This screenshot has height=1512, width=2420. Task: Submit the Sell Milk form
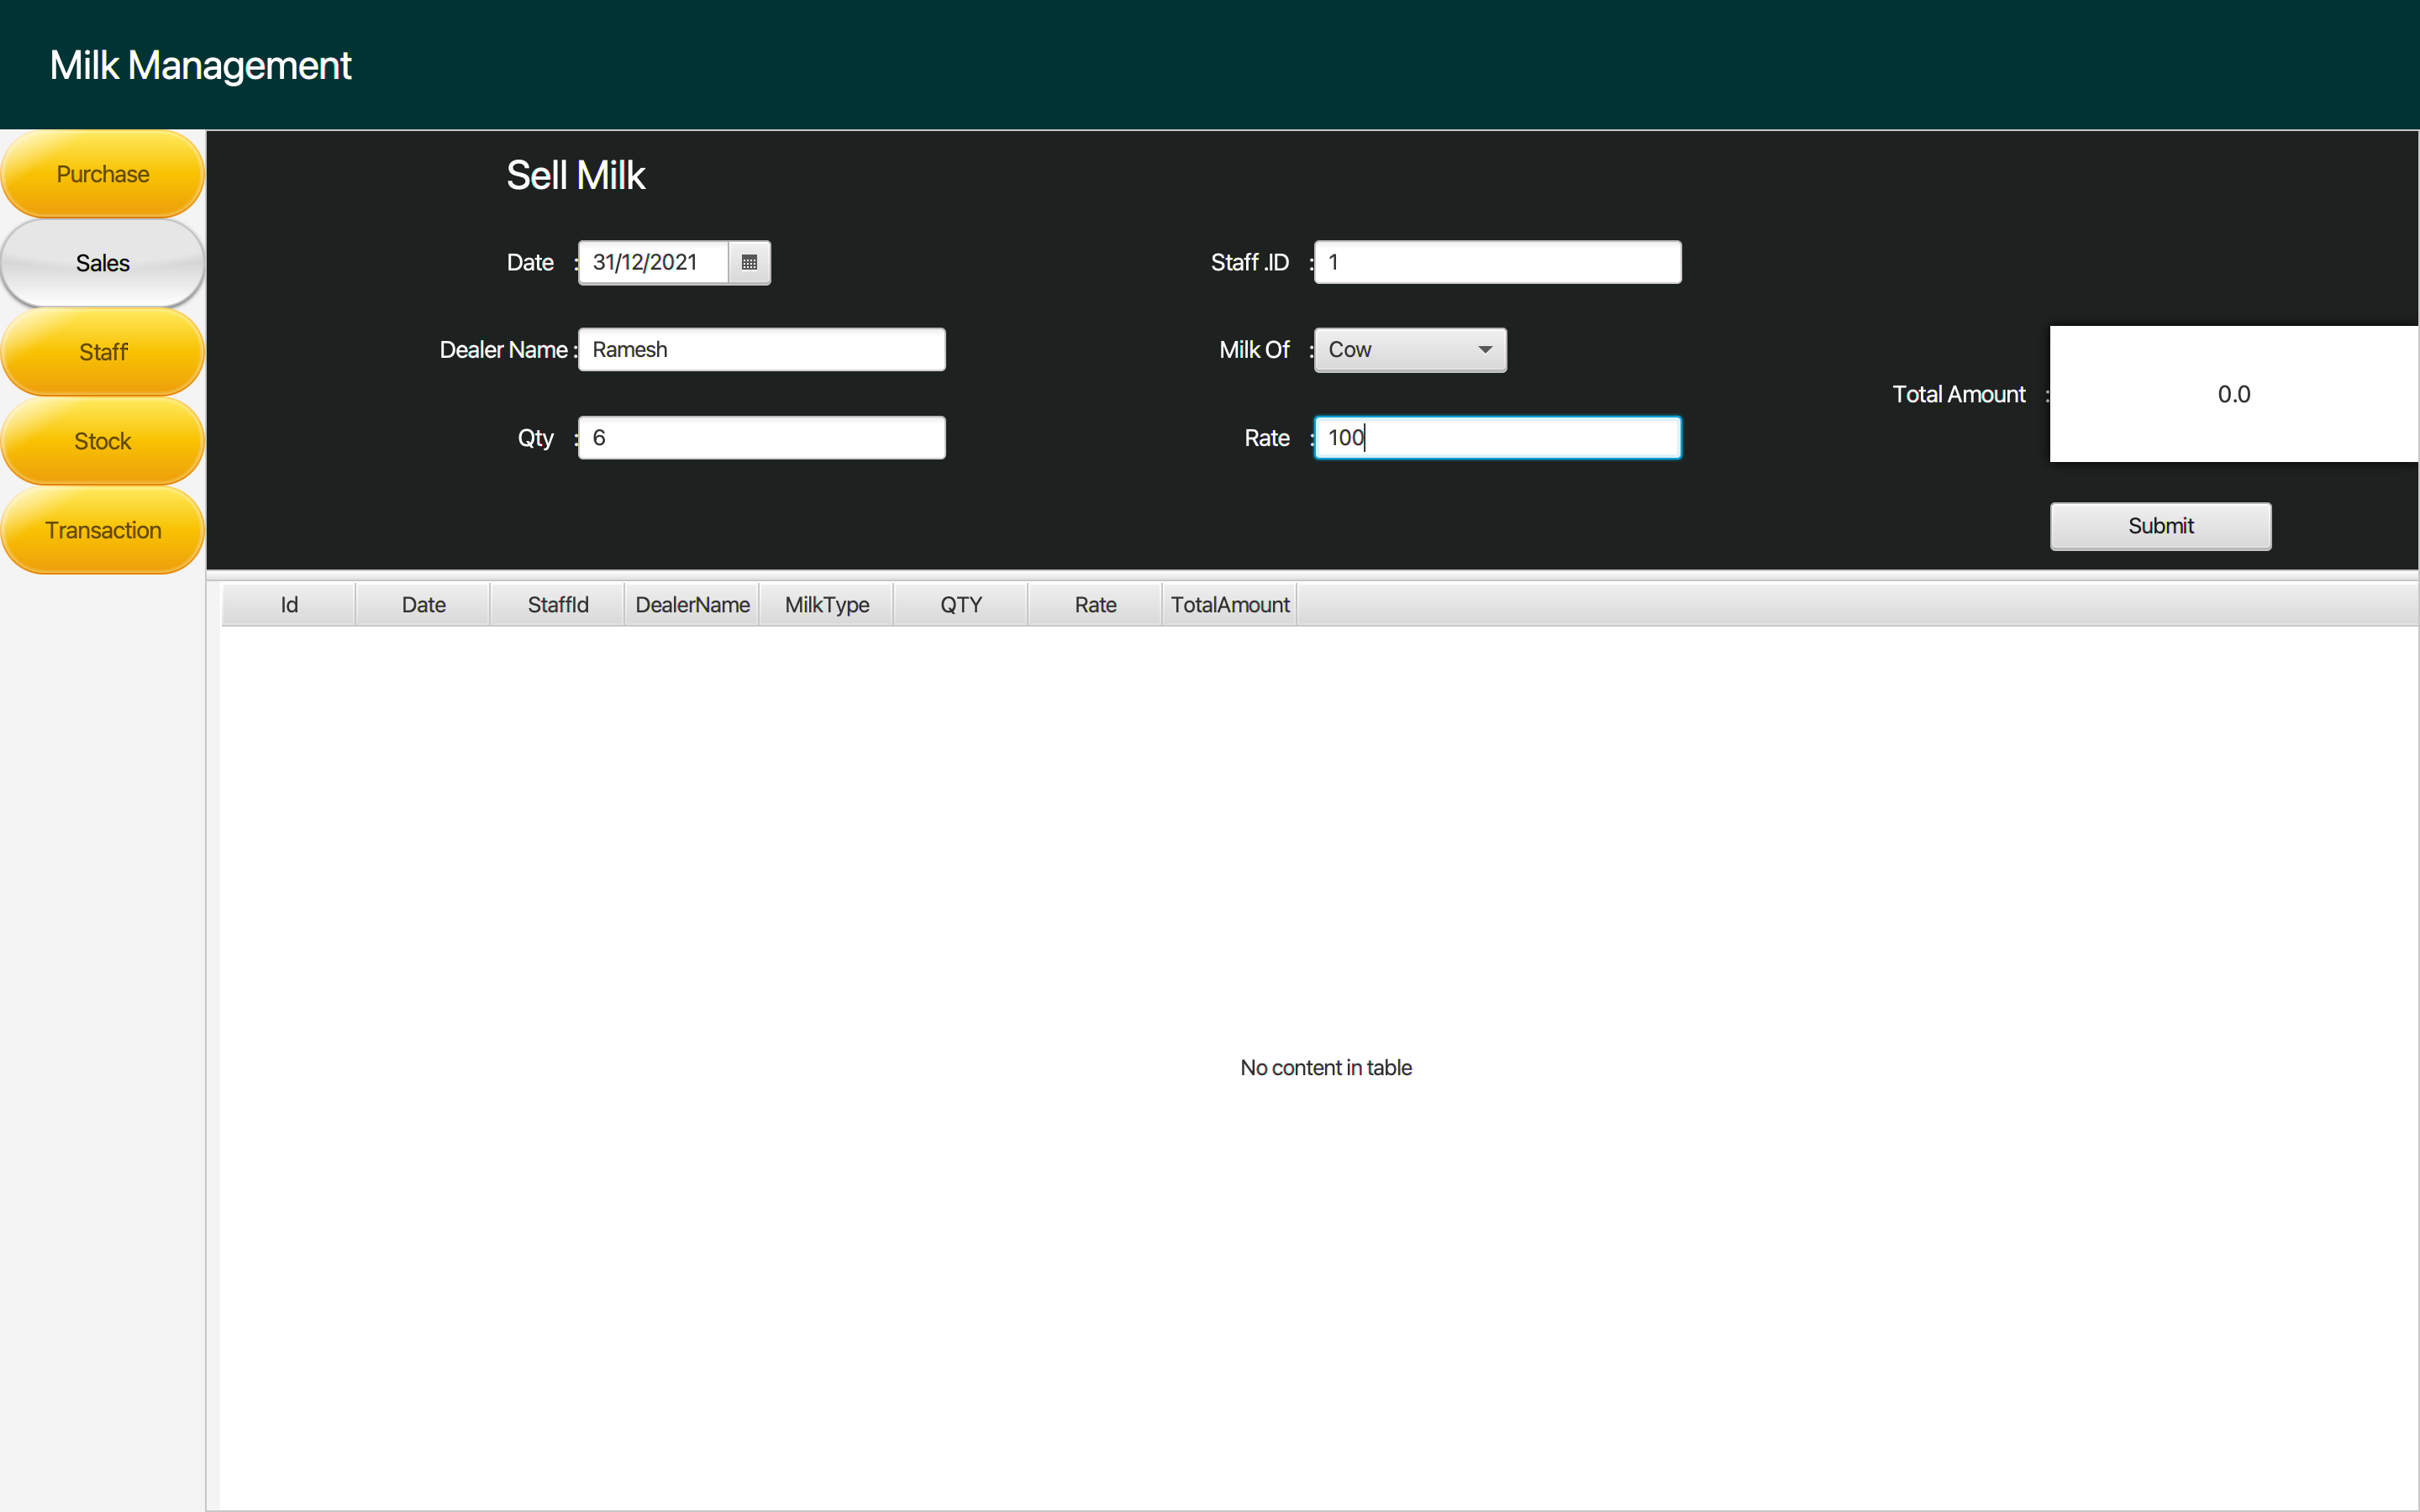(x=2160, y=525)
